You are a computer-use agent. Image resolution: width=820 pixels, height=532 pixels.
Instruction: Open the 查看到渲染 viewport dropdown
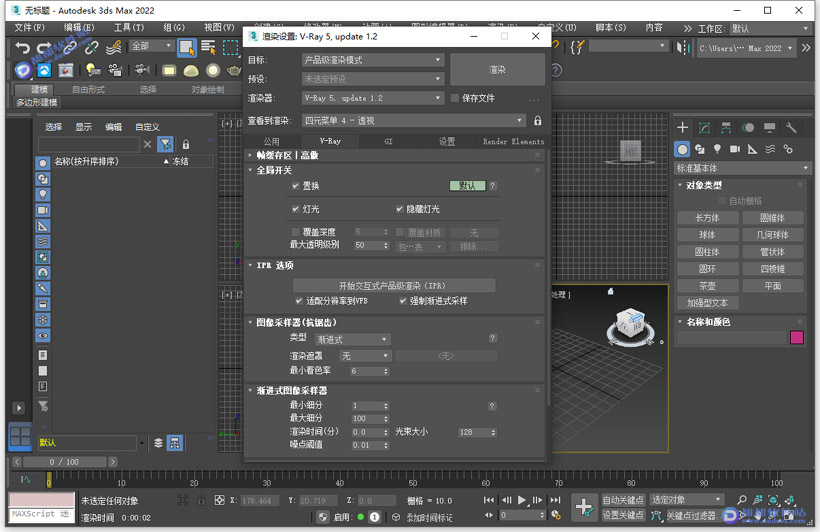click(x=414, y=121)
